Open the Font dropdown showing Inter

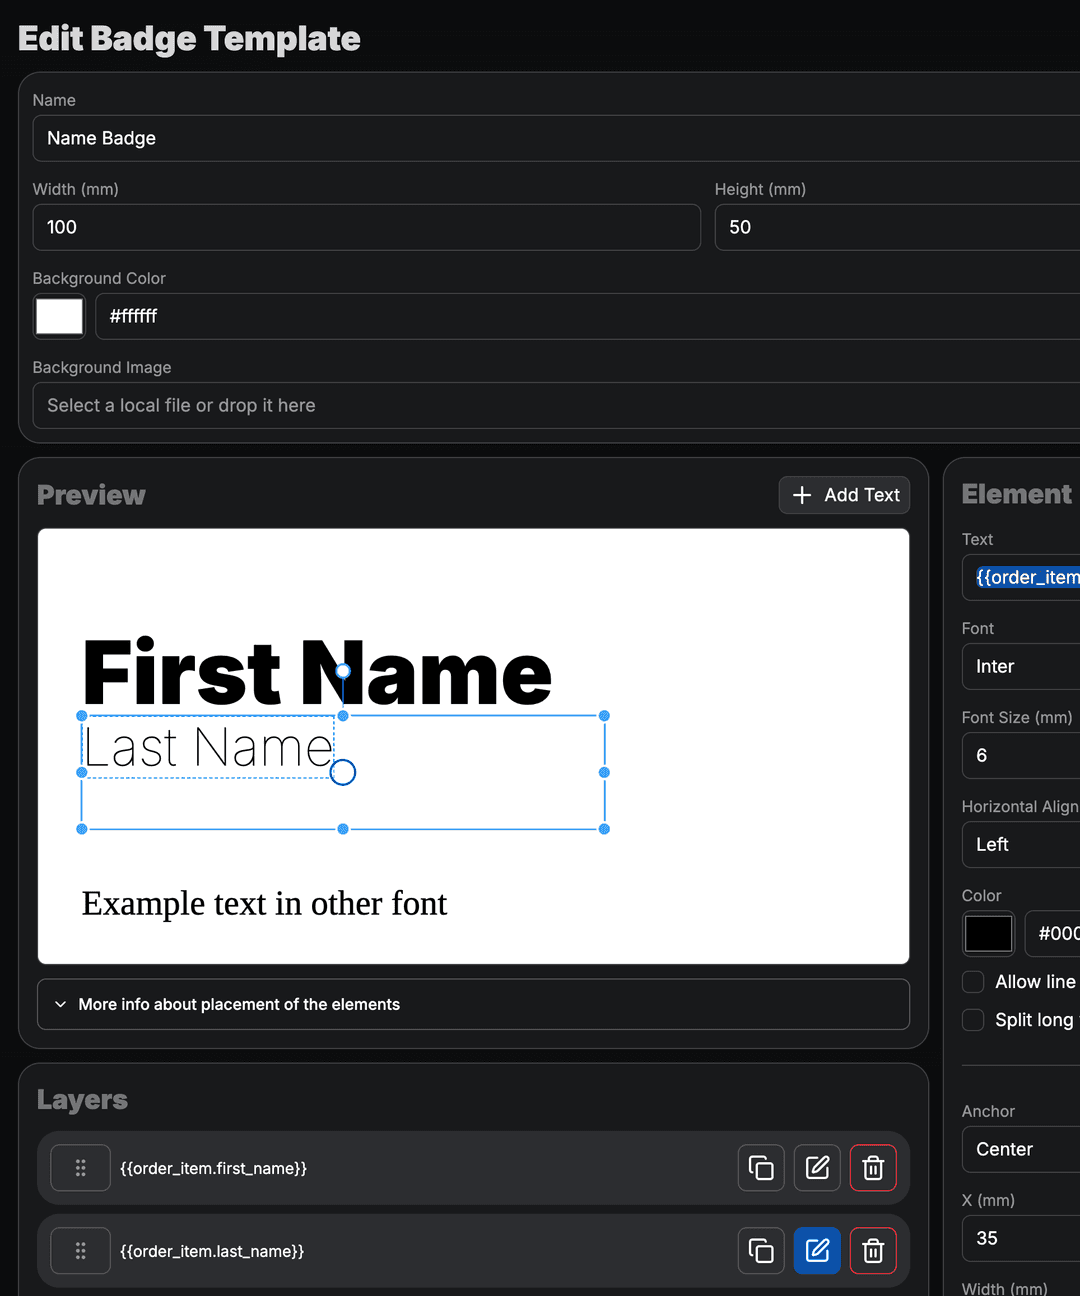pos(1021,667)
